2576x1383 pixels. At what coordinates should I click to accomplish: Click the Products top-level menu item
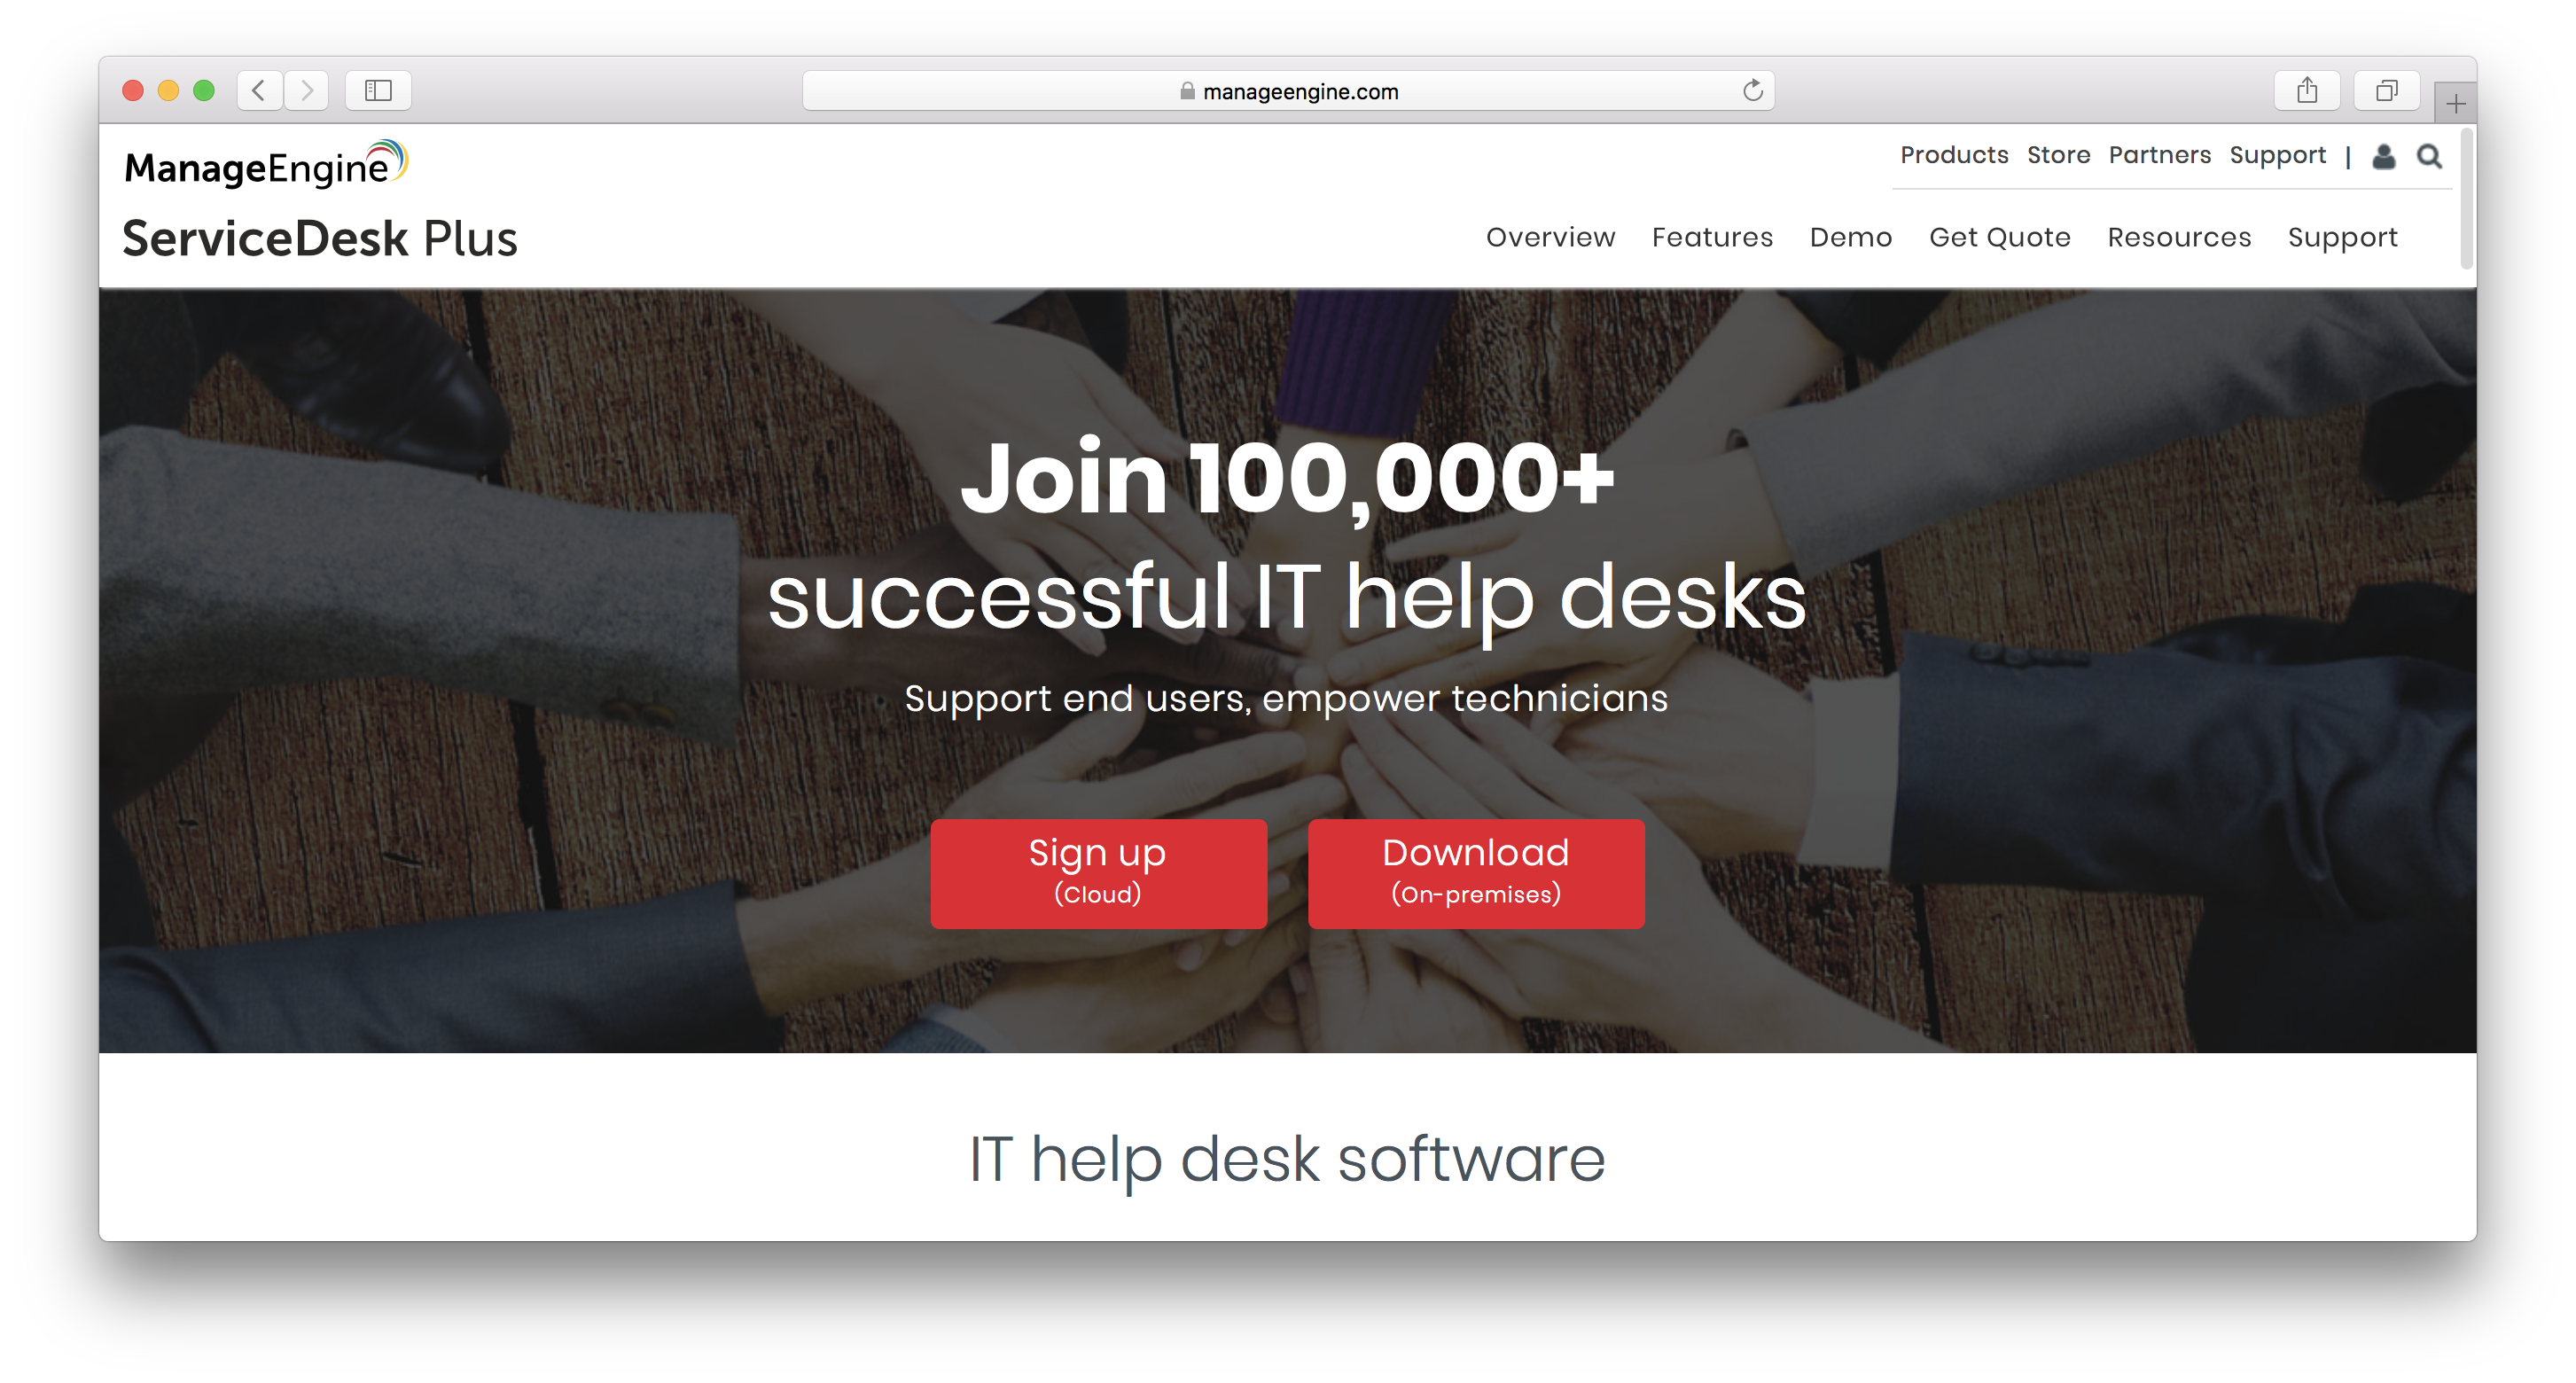pos(1954,155)
